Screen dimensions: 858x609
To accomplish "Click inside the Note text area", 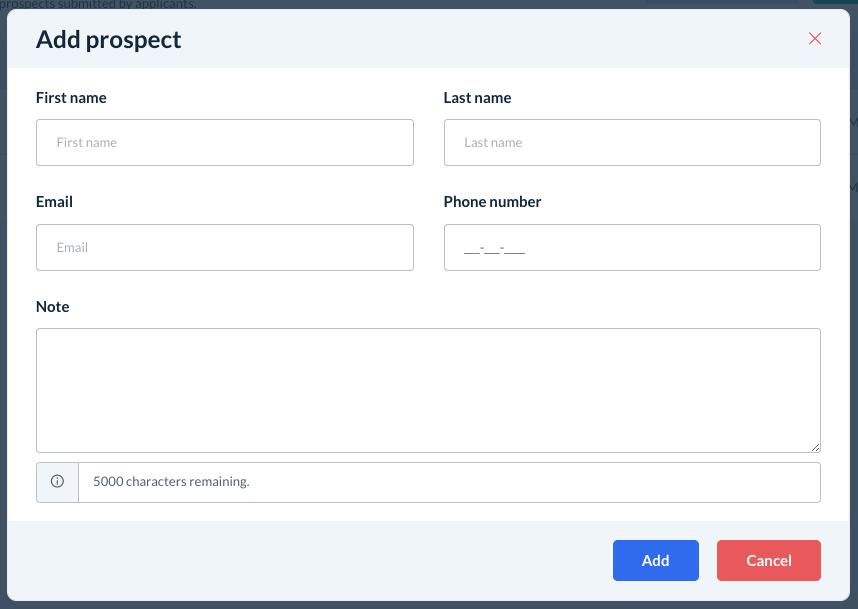I will pyautogui.click(x=428, y=390).
